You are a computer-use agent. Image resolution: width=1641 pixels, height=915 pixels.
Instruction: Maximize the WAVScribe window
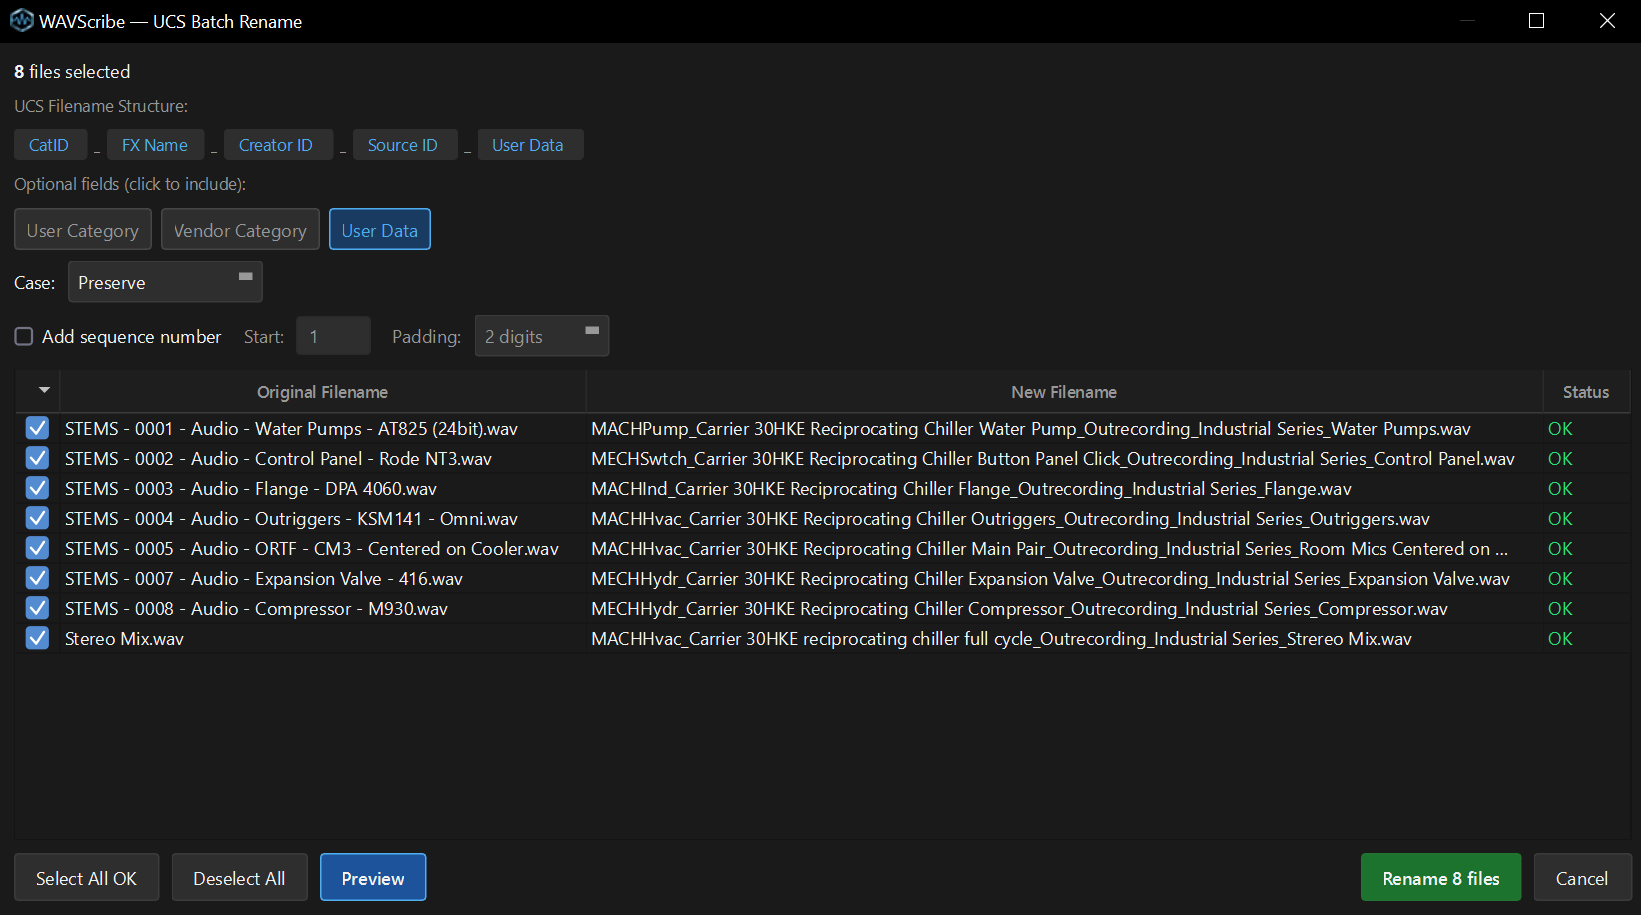(1537, 21)
